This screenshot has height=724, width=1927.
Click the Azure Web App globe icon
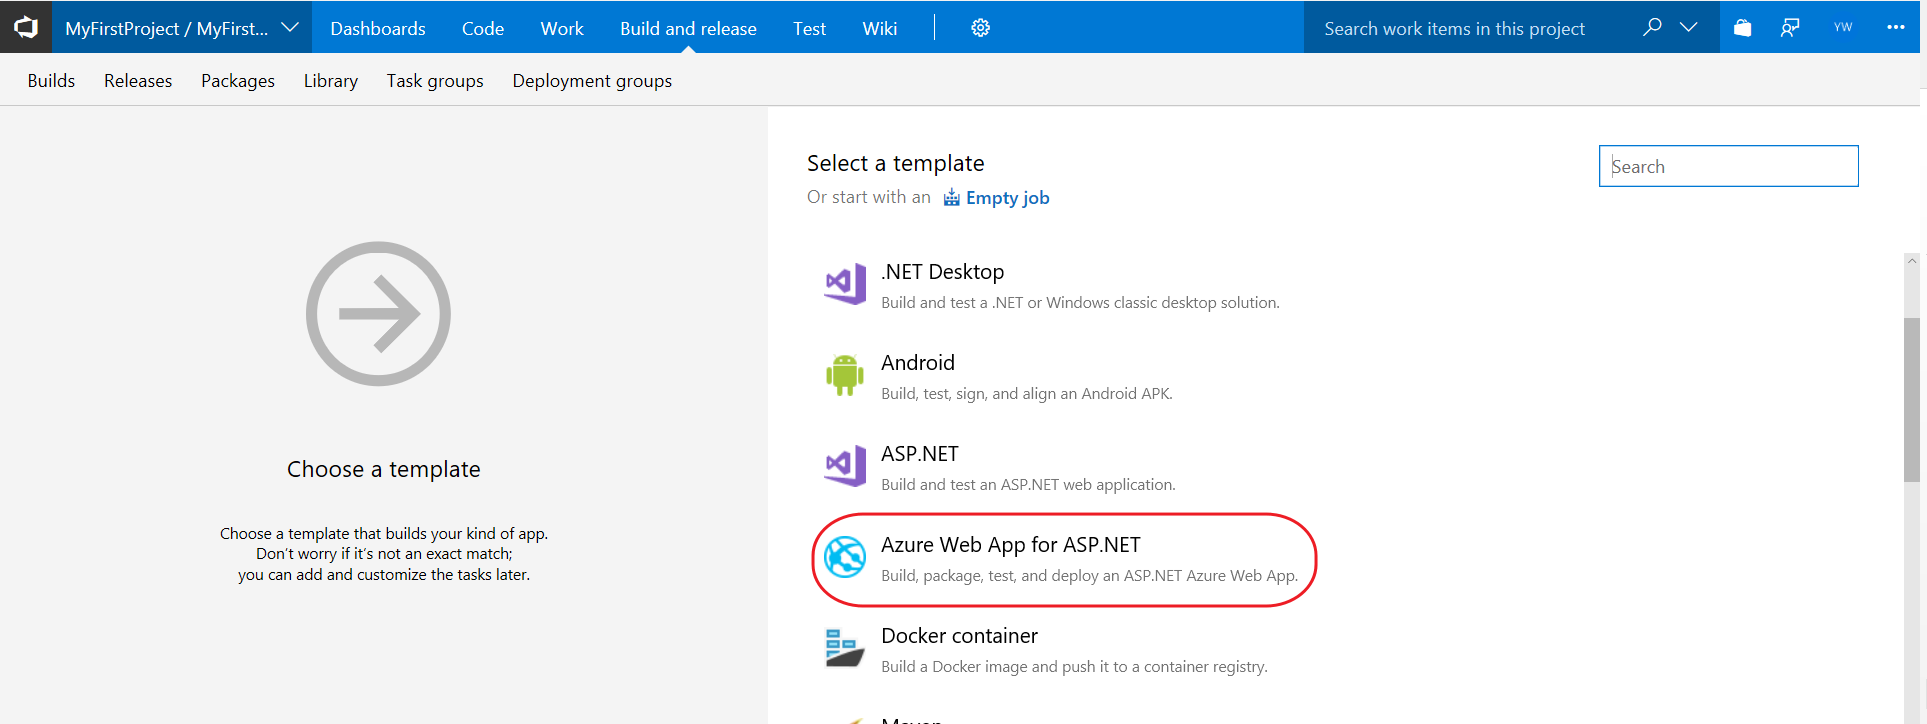[x=844, y=557]
